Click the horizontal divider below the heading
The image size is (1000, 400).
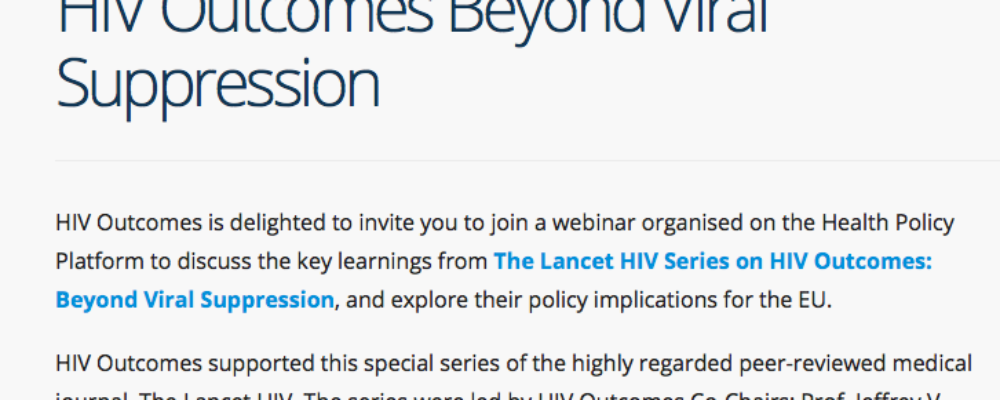pyautogui.click(x=527, y=161)
